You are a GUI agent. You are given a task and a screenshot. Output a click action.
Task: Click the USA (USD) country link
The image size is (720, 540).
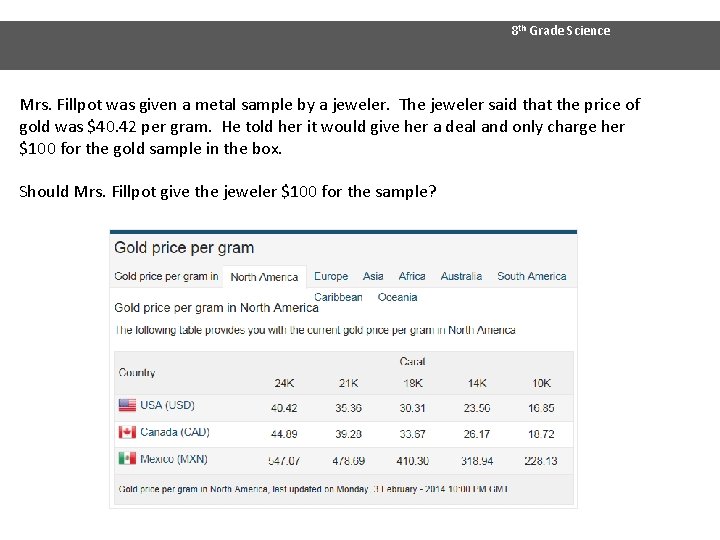click(167, 405)
